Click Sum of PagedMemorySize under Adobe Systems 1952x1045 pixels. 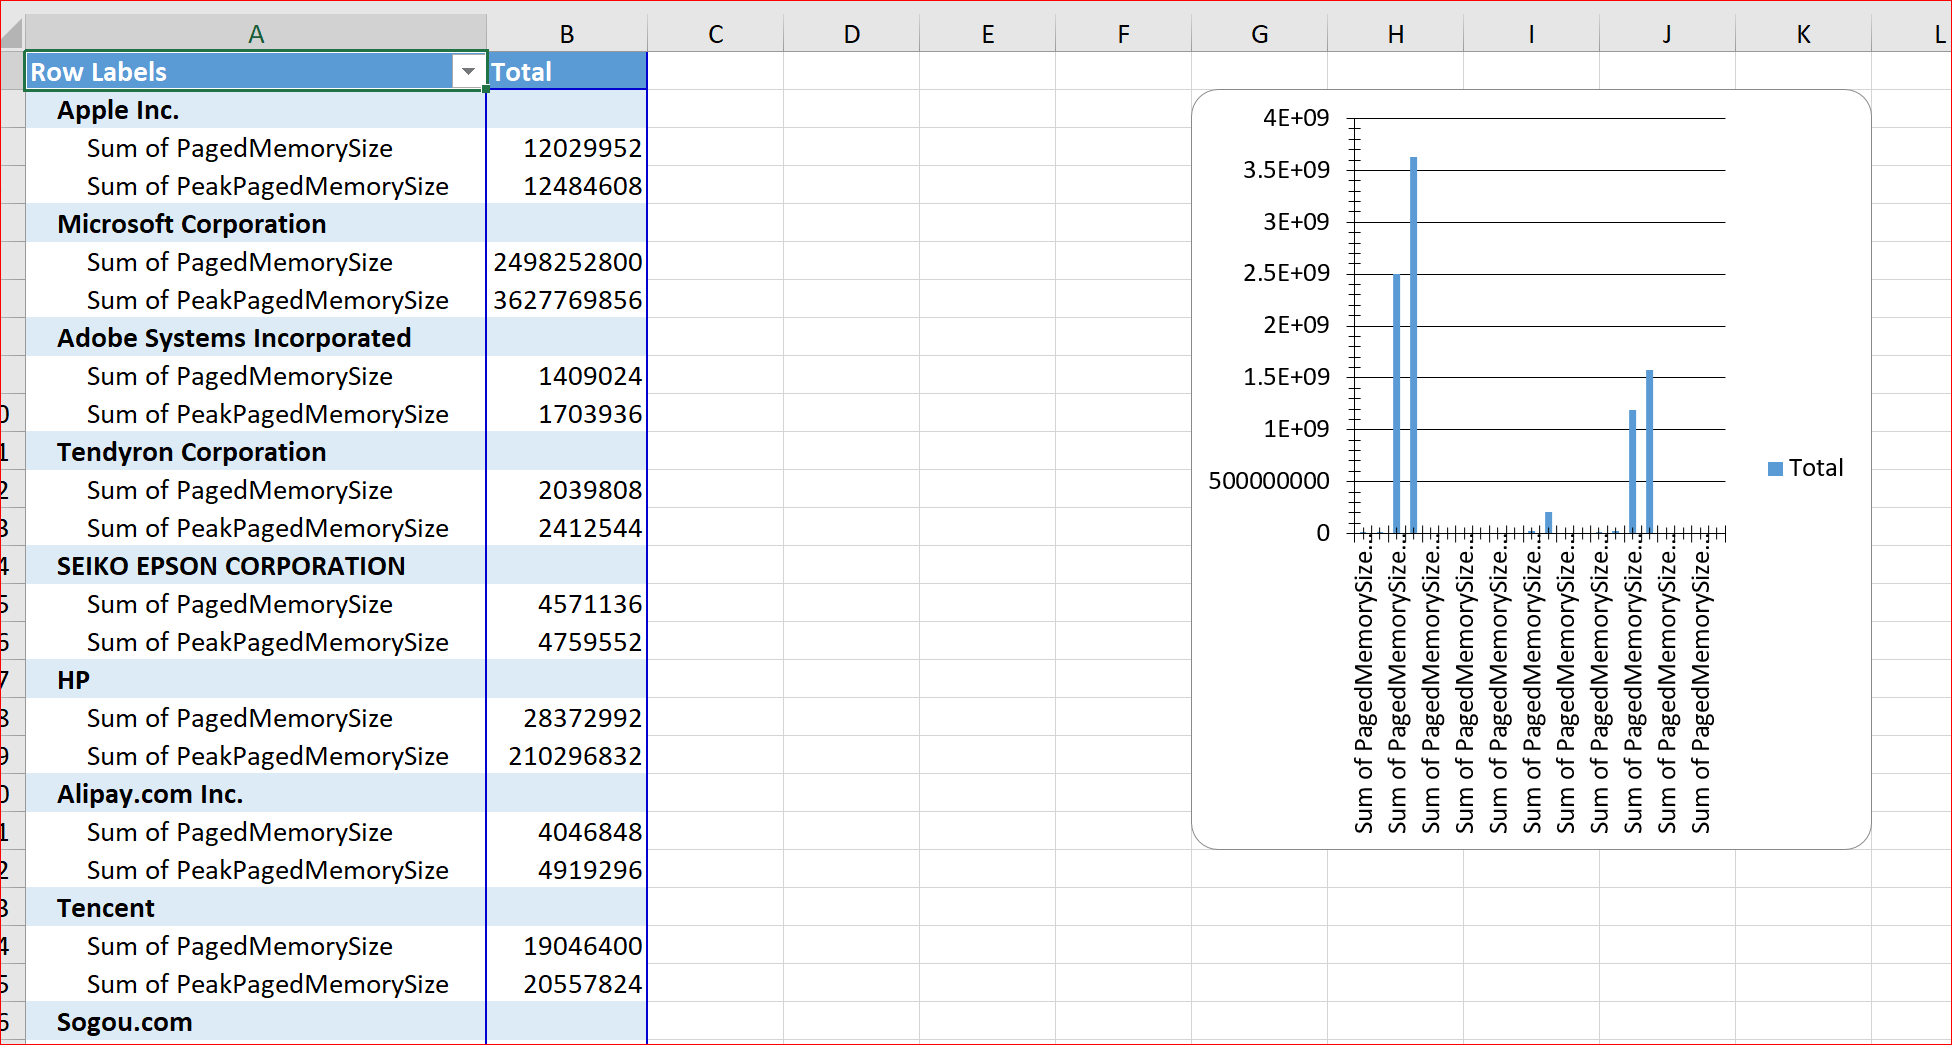240,376
